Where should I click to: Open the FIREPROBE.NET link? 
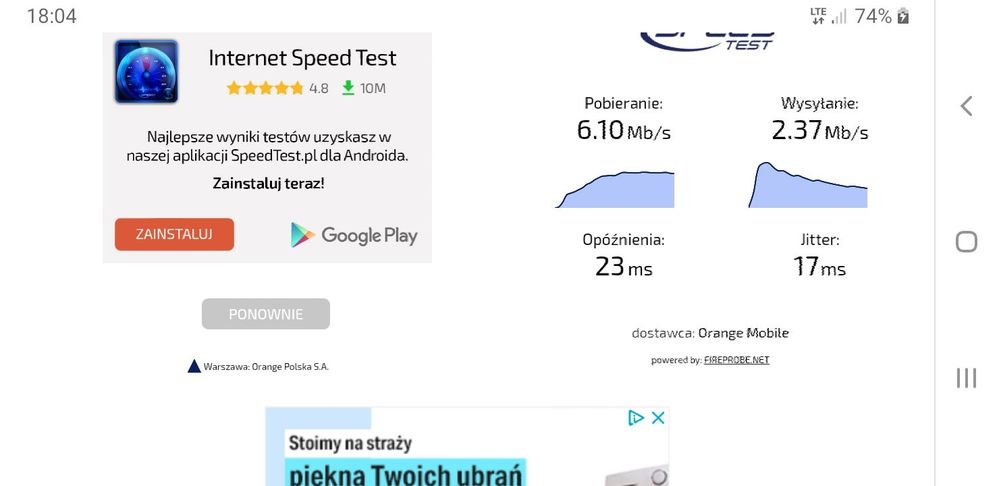coord(736,360)
